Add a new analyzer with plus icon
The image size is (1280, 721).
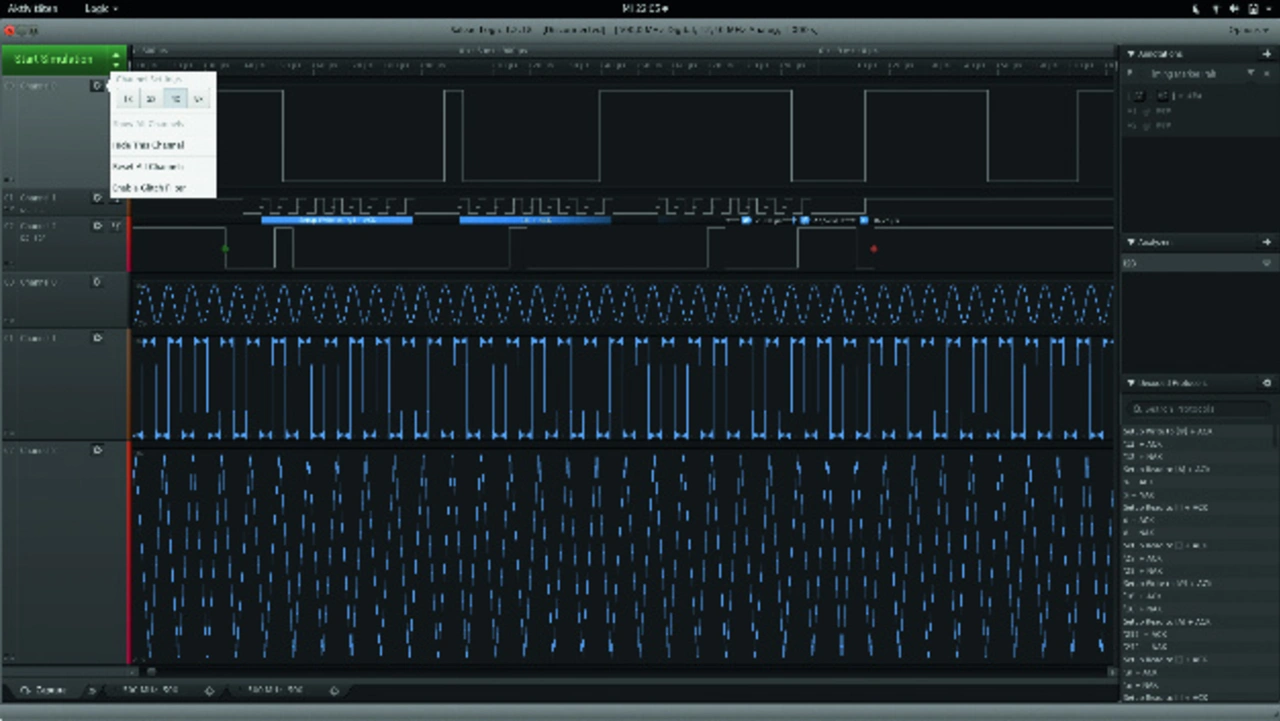coord(1267,242)
